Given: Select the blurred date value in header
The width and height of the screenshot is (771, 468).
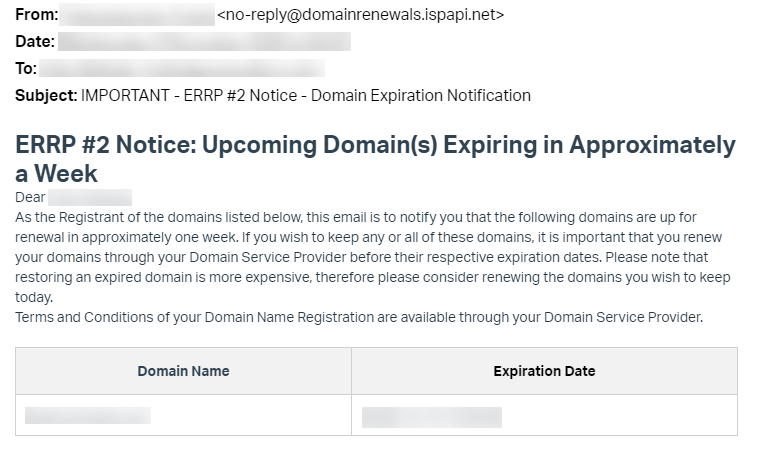Looking at the screenshot, I should click(204, 42).
